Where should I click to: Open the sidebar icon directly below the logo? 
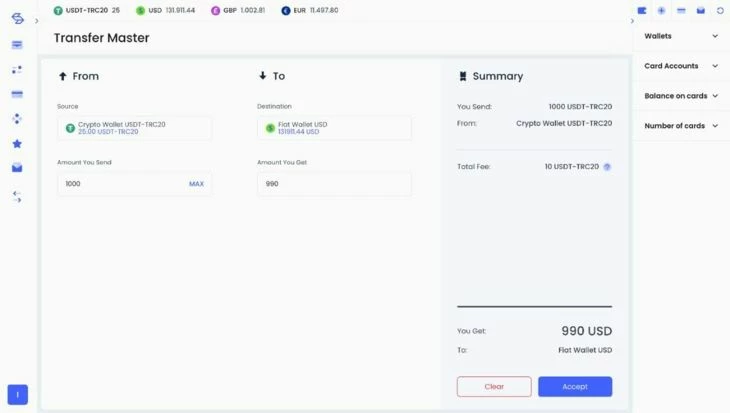(x=17, y=45)
